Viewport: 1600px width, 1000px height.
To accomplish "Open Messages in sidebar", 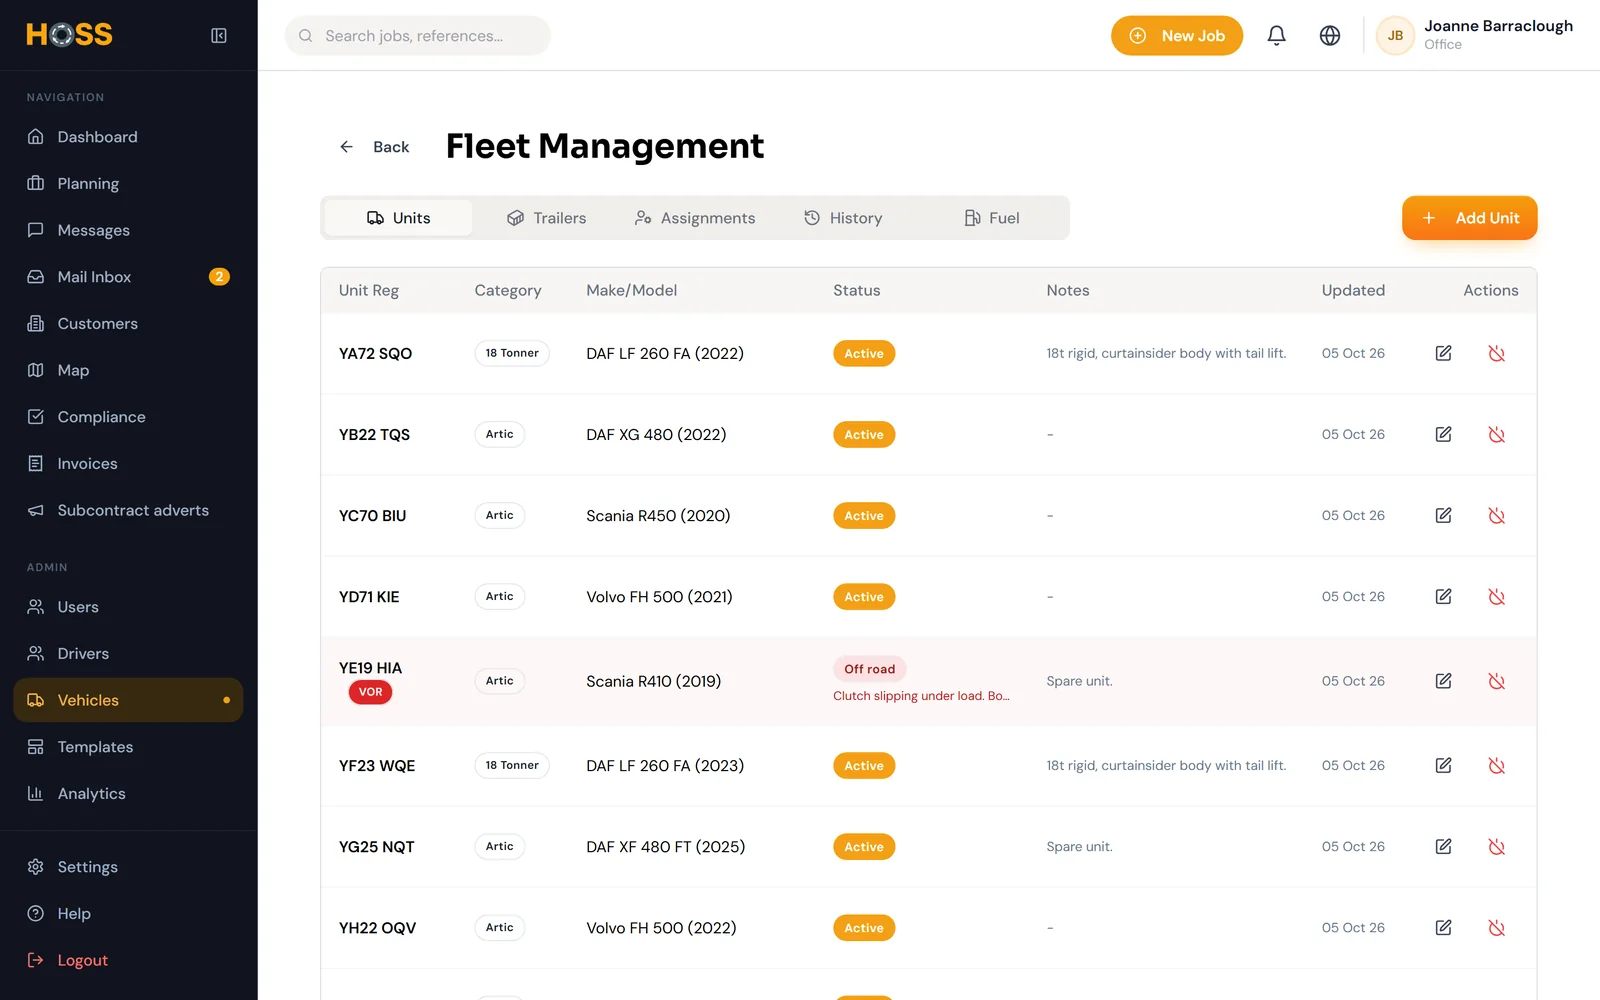I will point(128,230).
